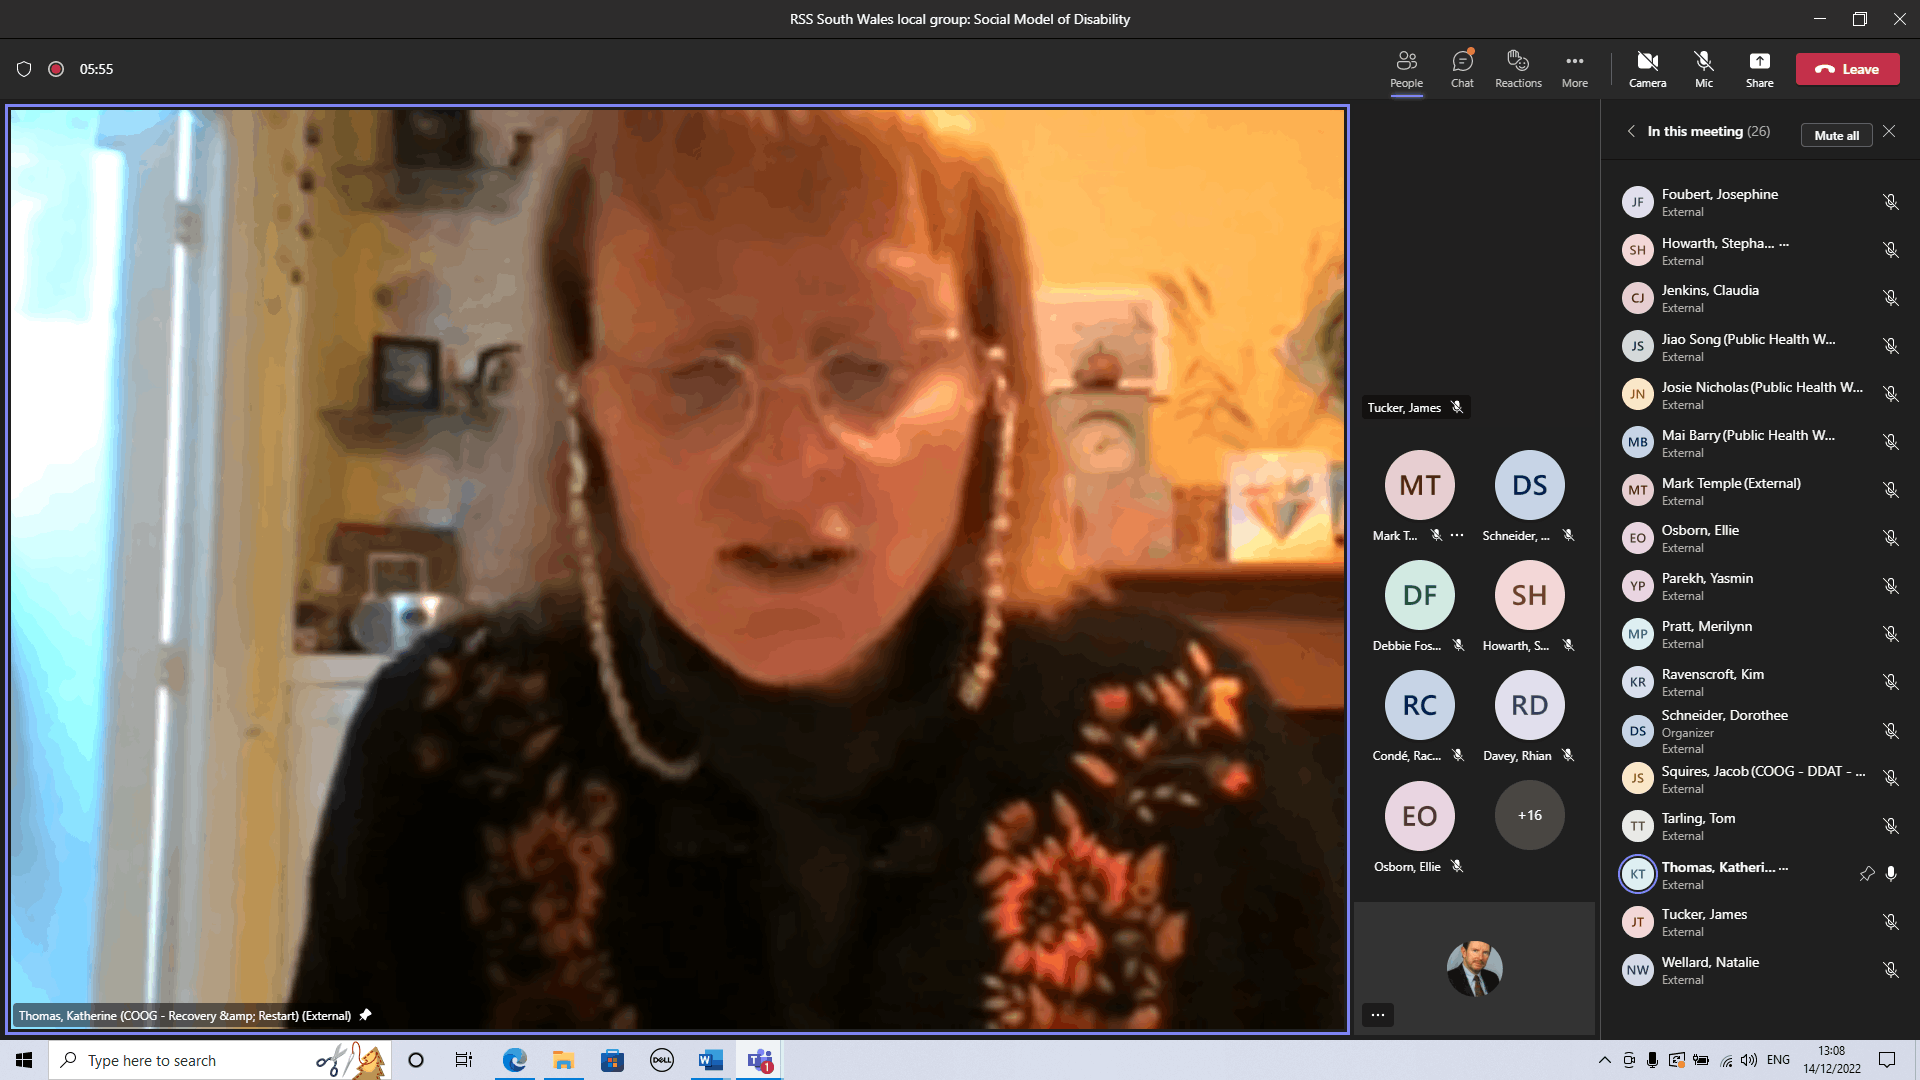Screen dimensions: 1920x1080
Task: Click Thomas Katheri pin icon
Action: click(1866, 872)
